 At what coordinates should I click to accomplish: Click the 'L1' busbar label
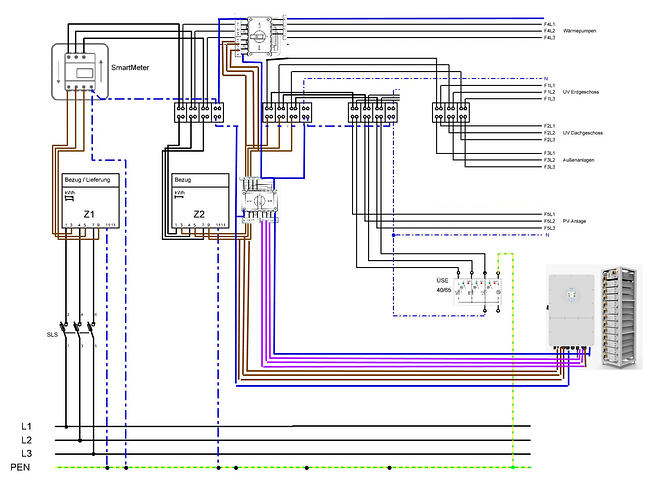point(26,426)
